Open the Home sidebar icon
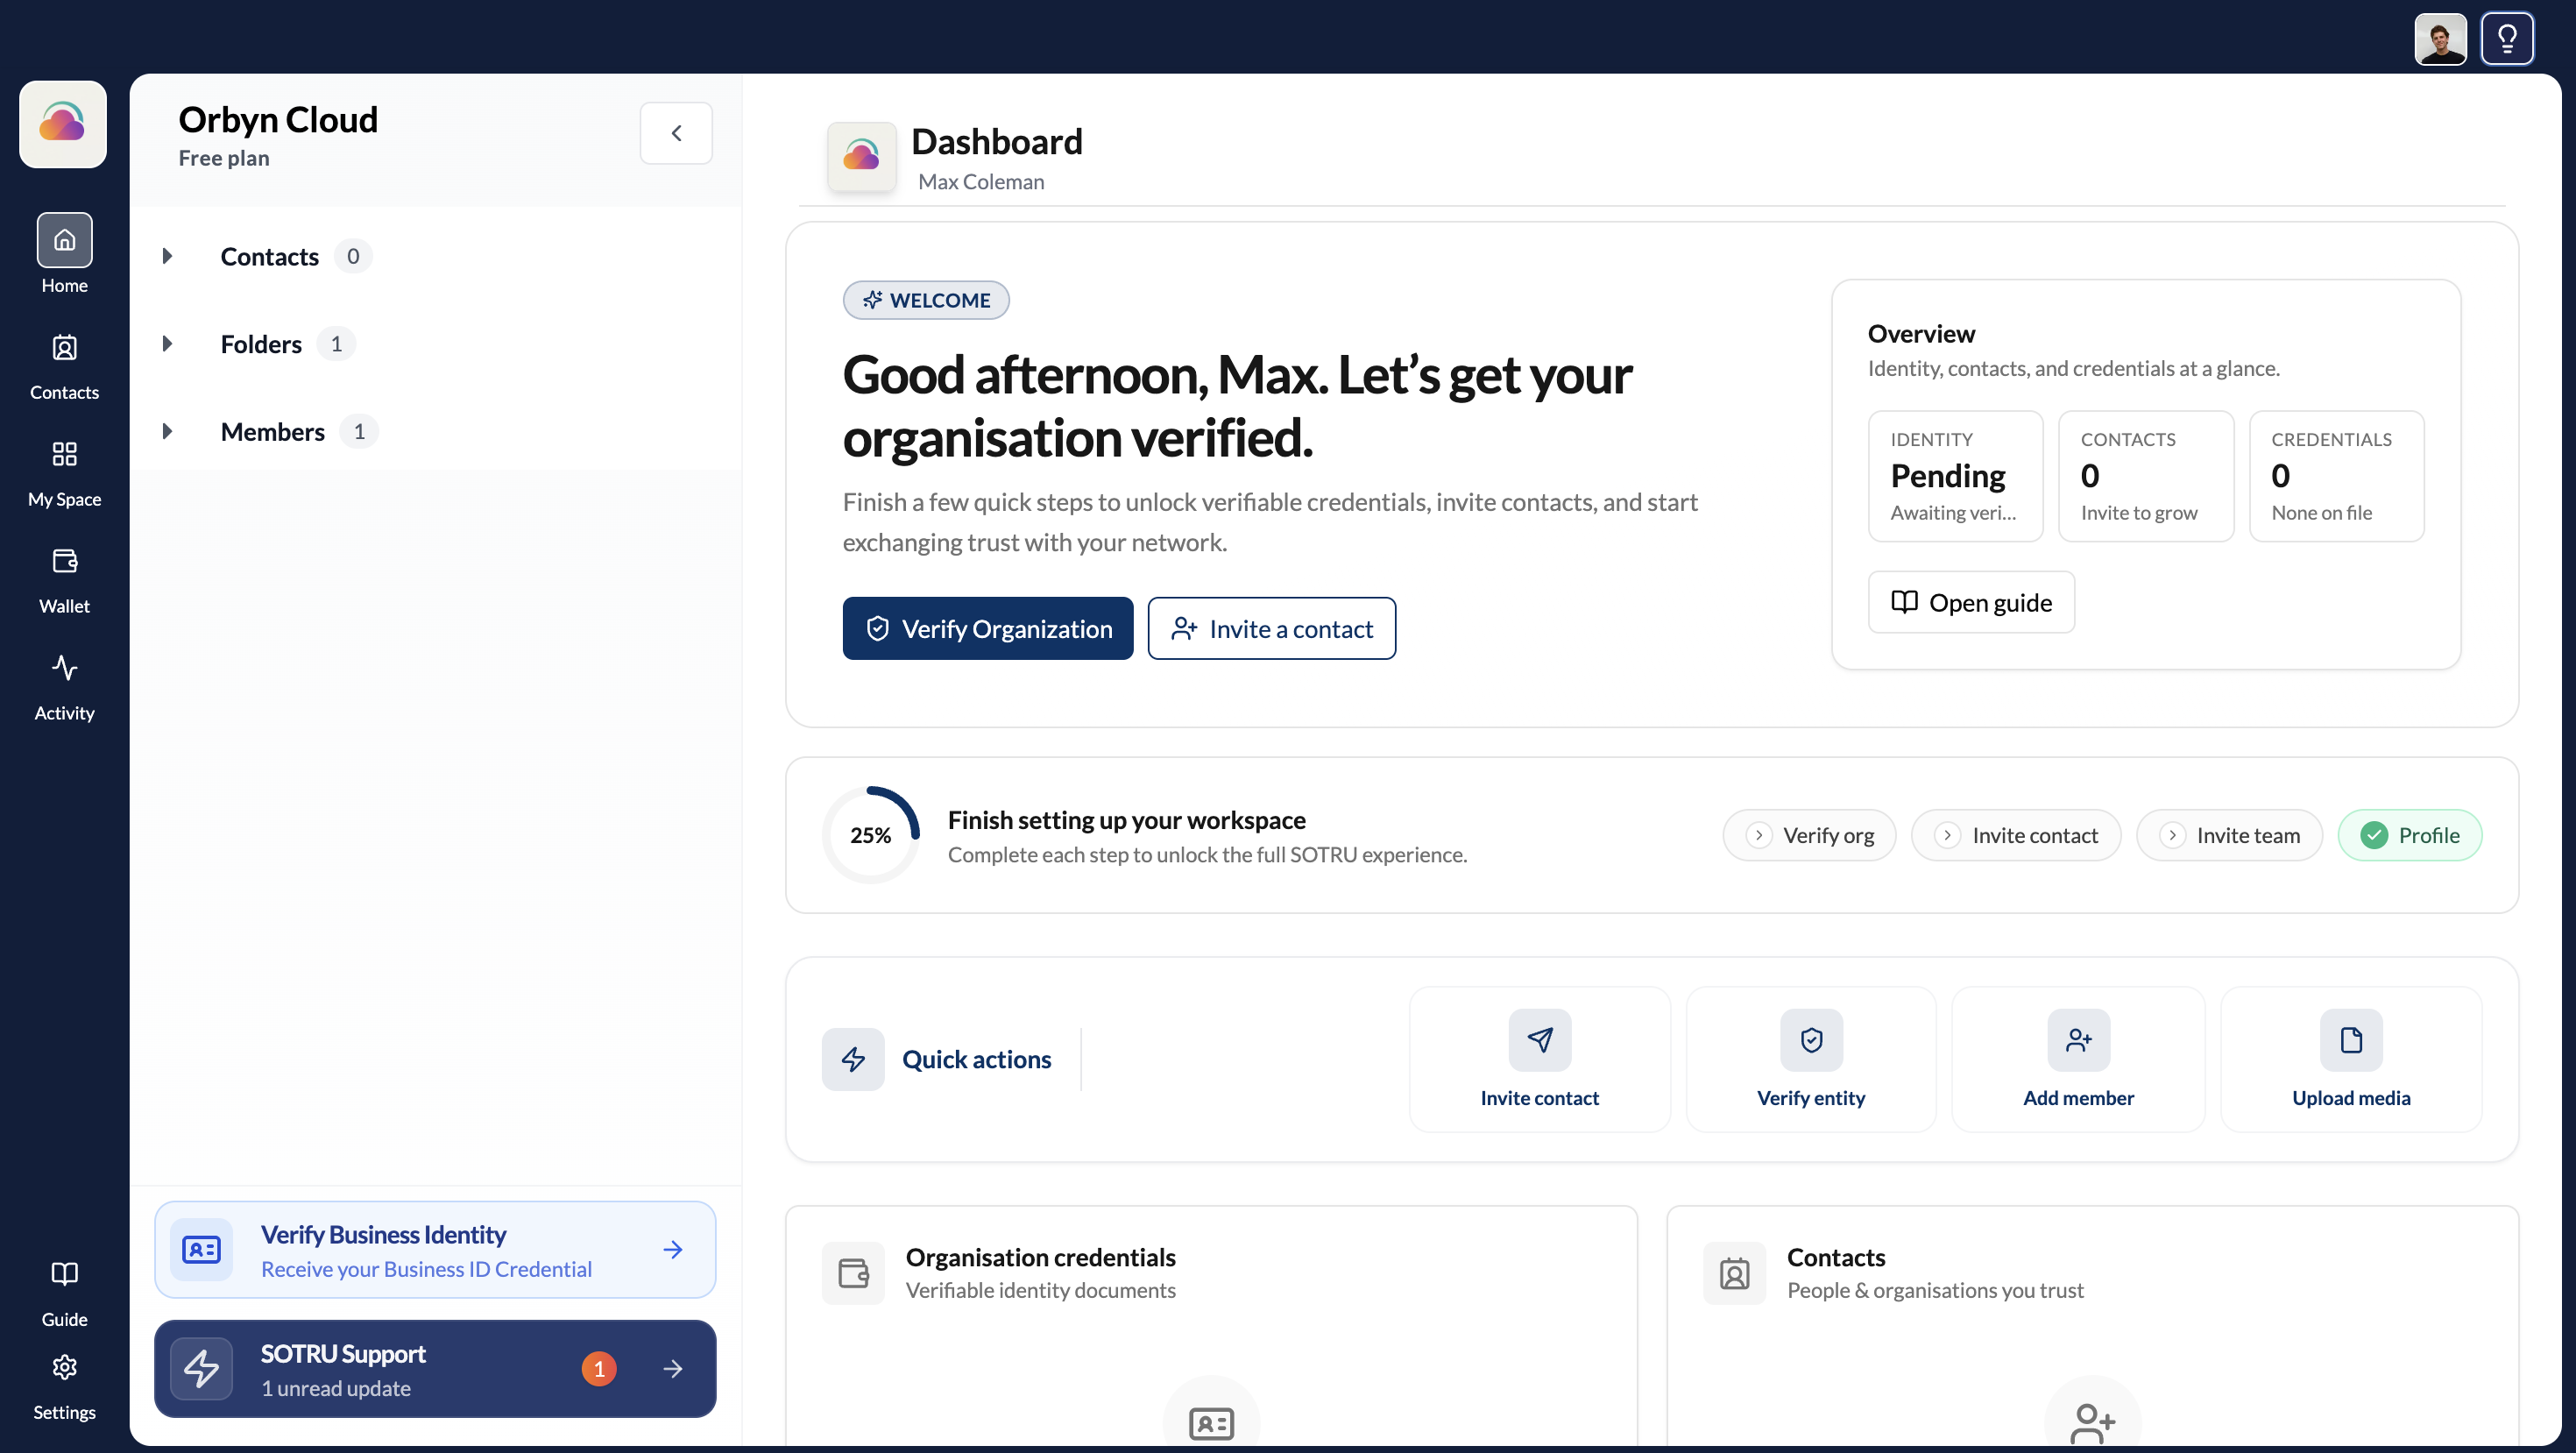 64,240
